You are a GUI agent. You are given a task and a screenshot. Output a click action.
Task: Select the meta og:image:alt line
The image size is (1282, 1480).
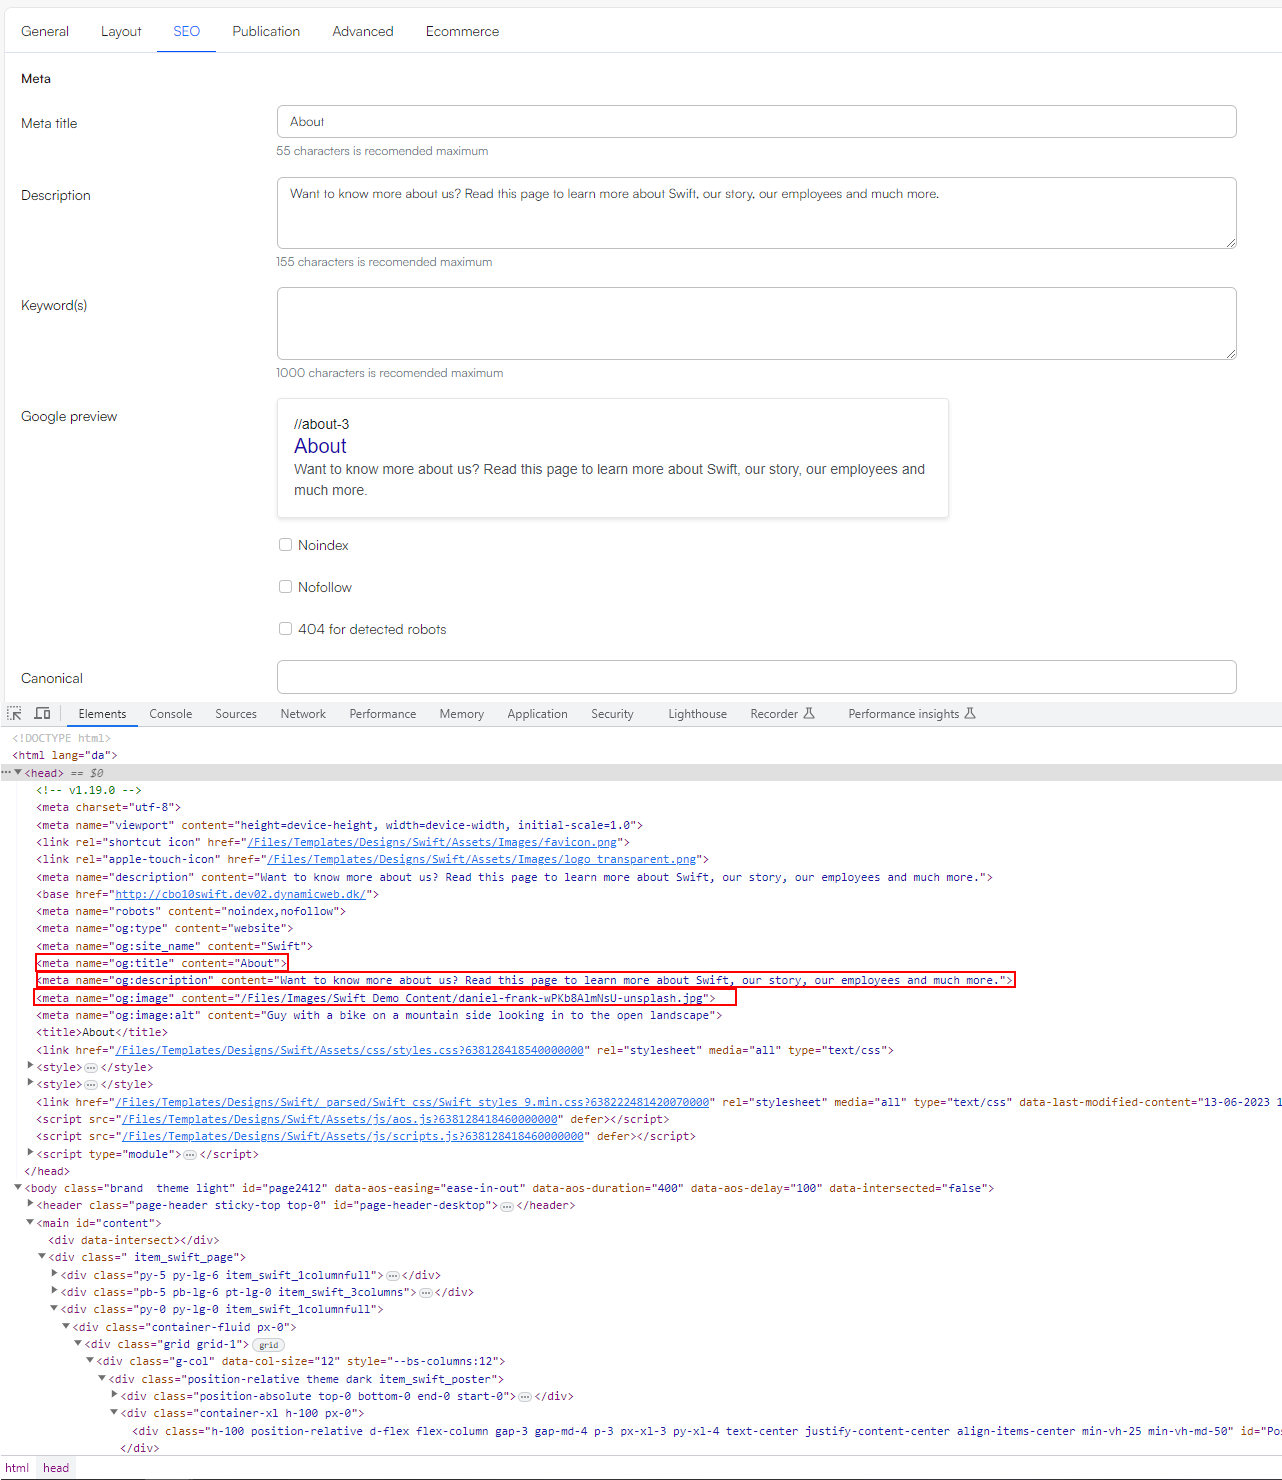click(x=379, y=1015)
